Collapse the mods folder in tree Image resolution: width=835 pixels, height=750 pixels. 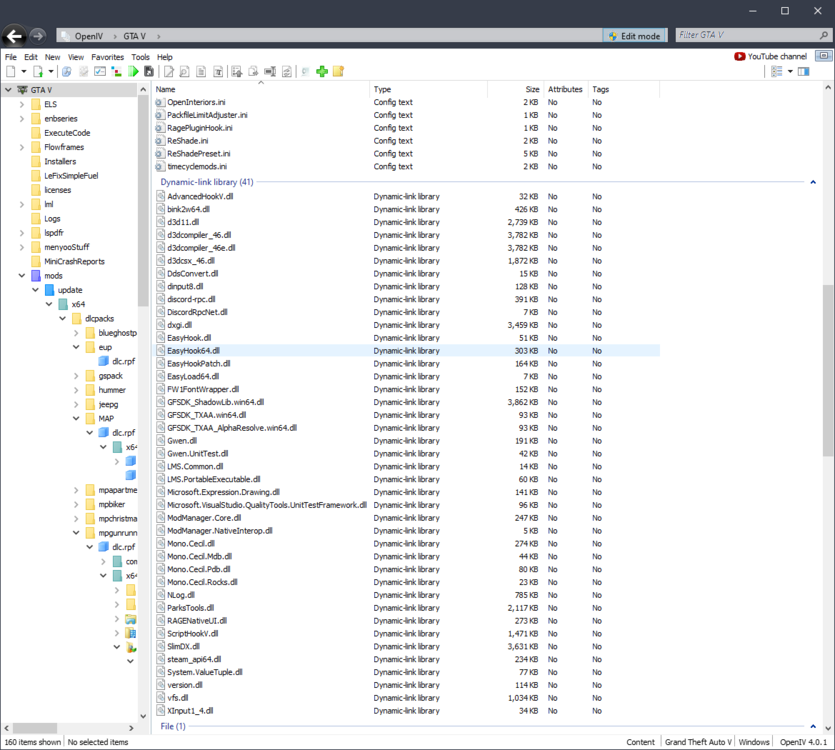22,275
